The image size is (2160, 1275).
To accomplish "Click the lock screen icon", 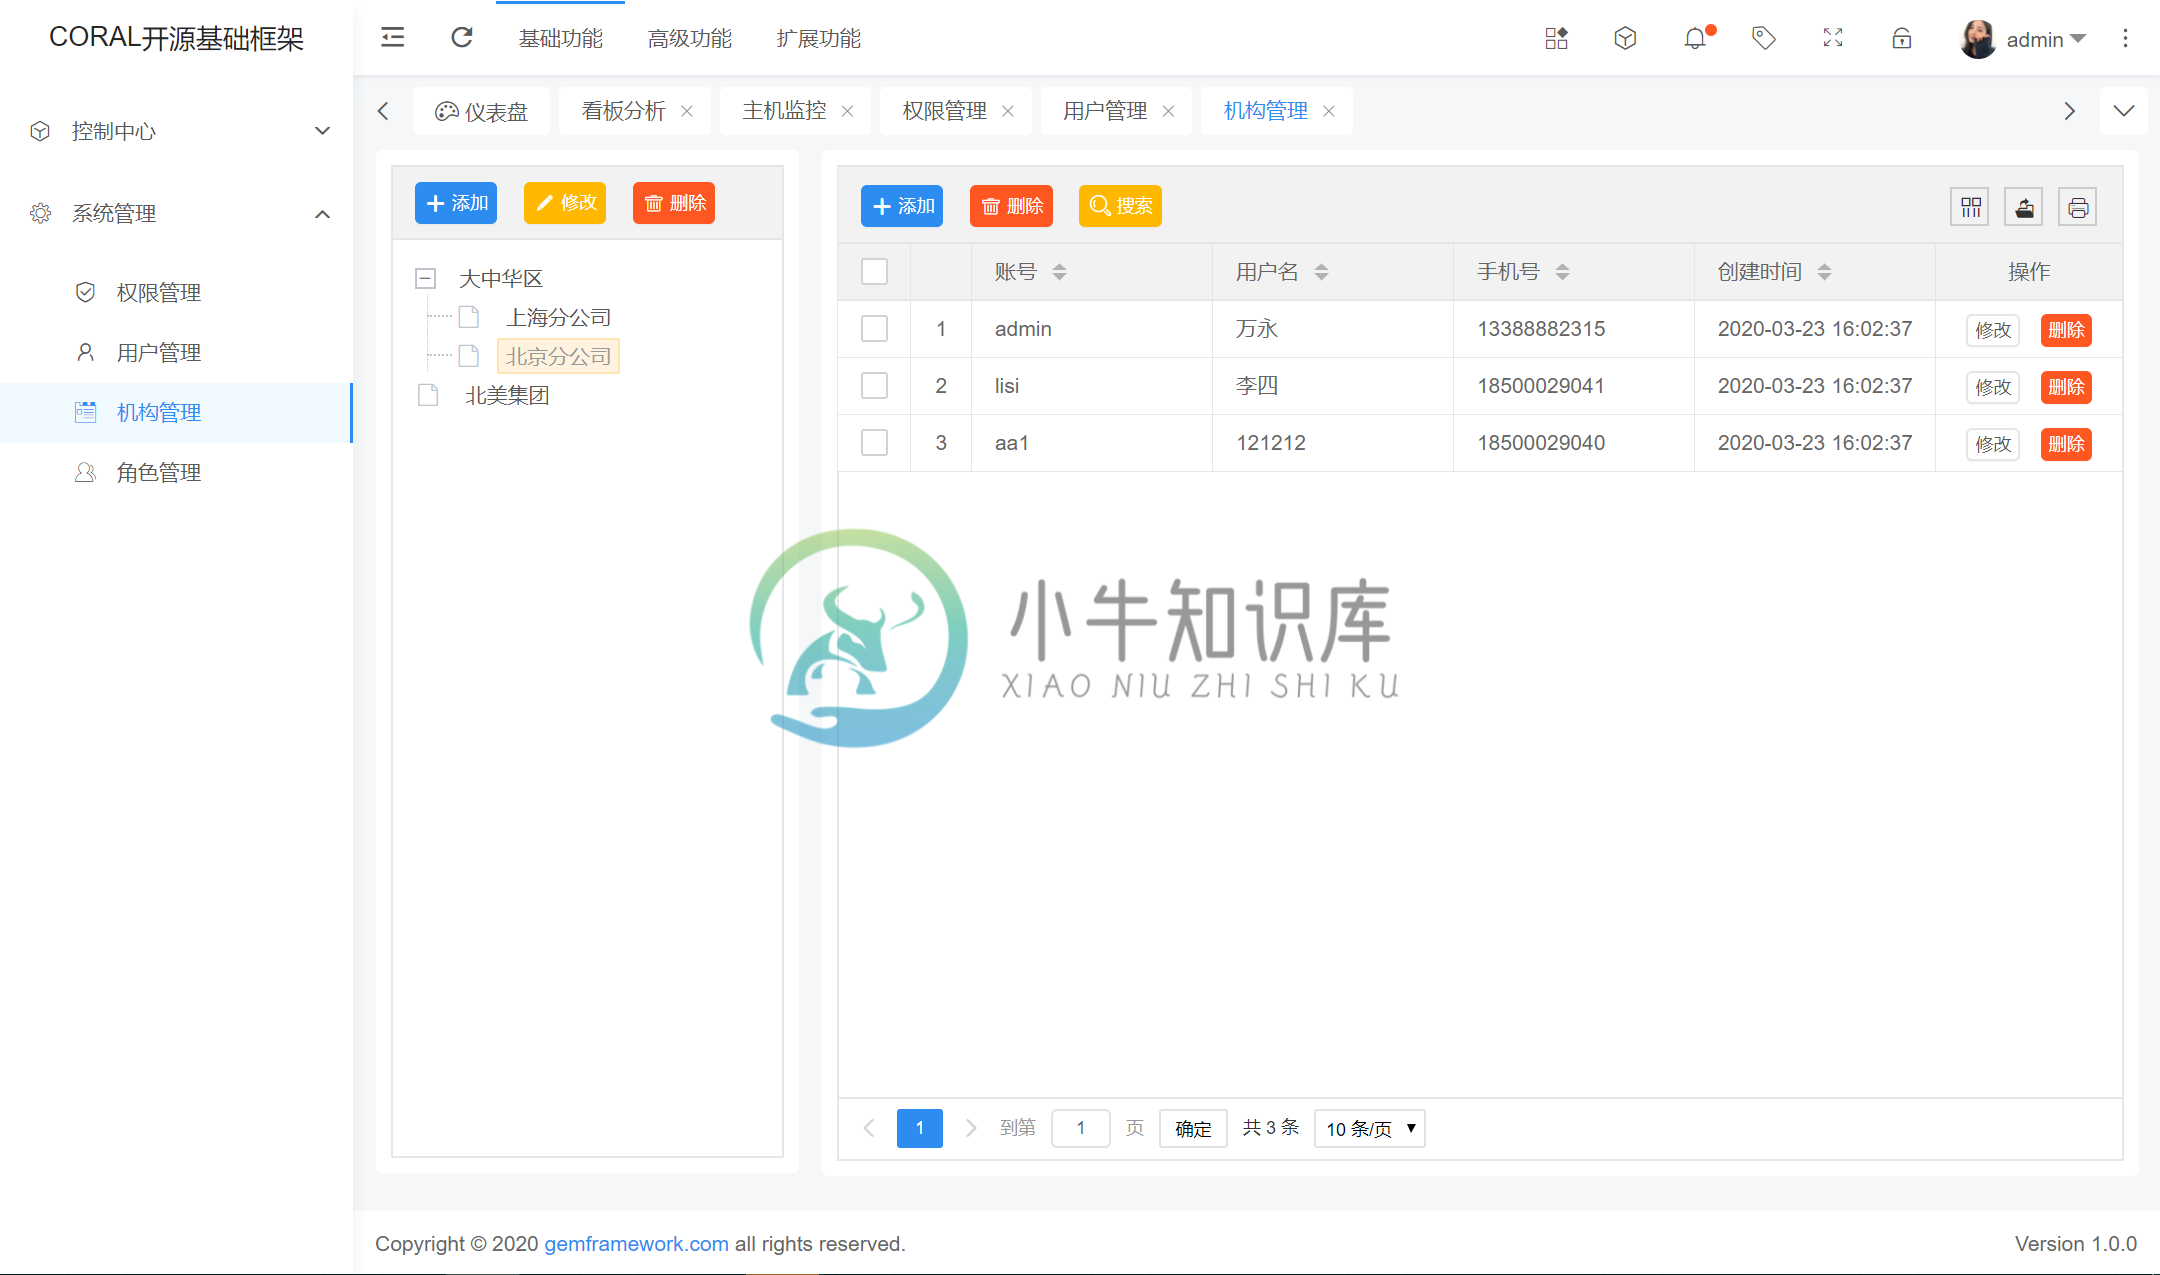I will point(1902,38).
